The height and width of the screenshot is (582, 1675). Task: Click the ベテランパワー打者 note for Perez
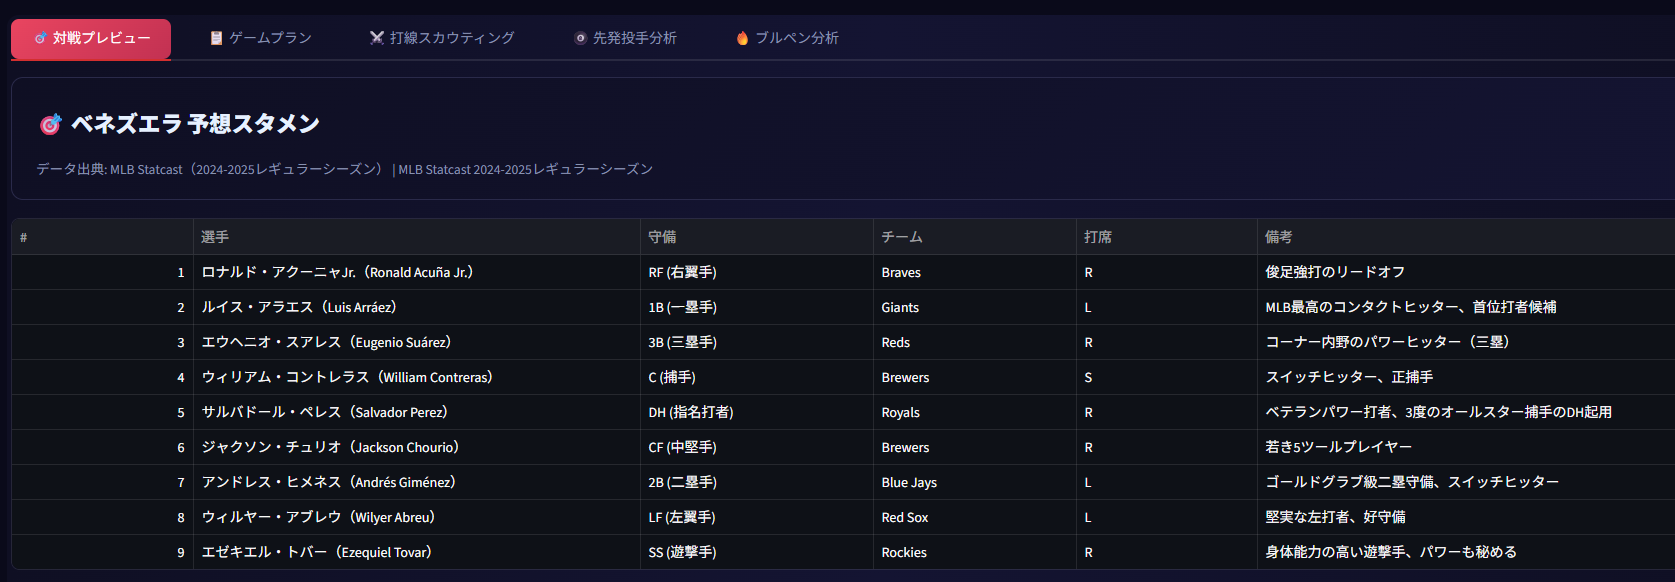1466,412
